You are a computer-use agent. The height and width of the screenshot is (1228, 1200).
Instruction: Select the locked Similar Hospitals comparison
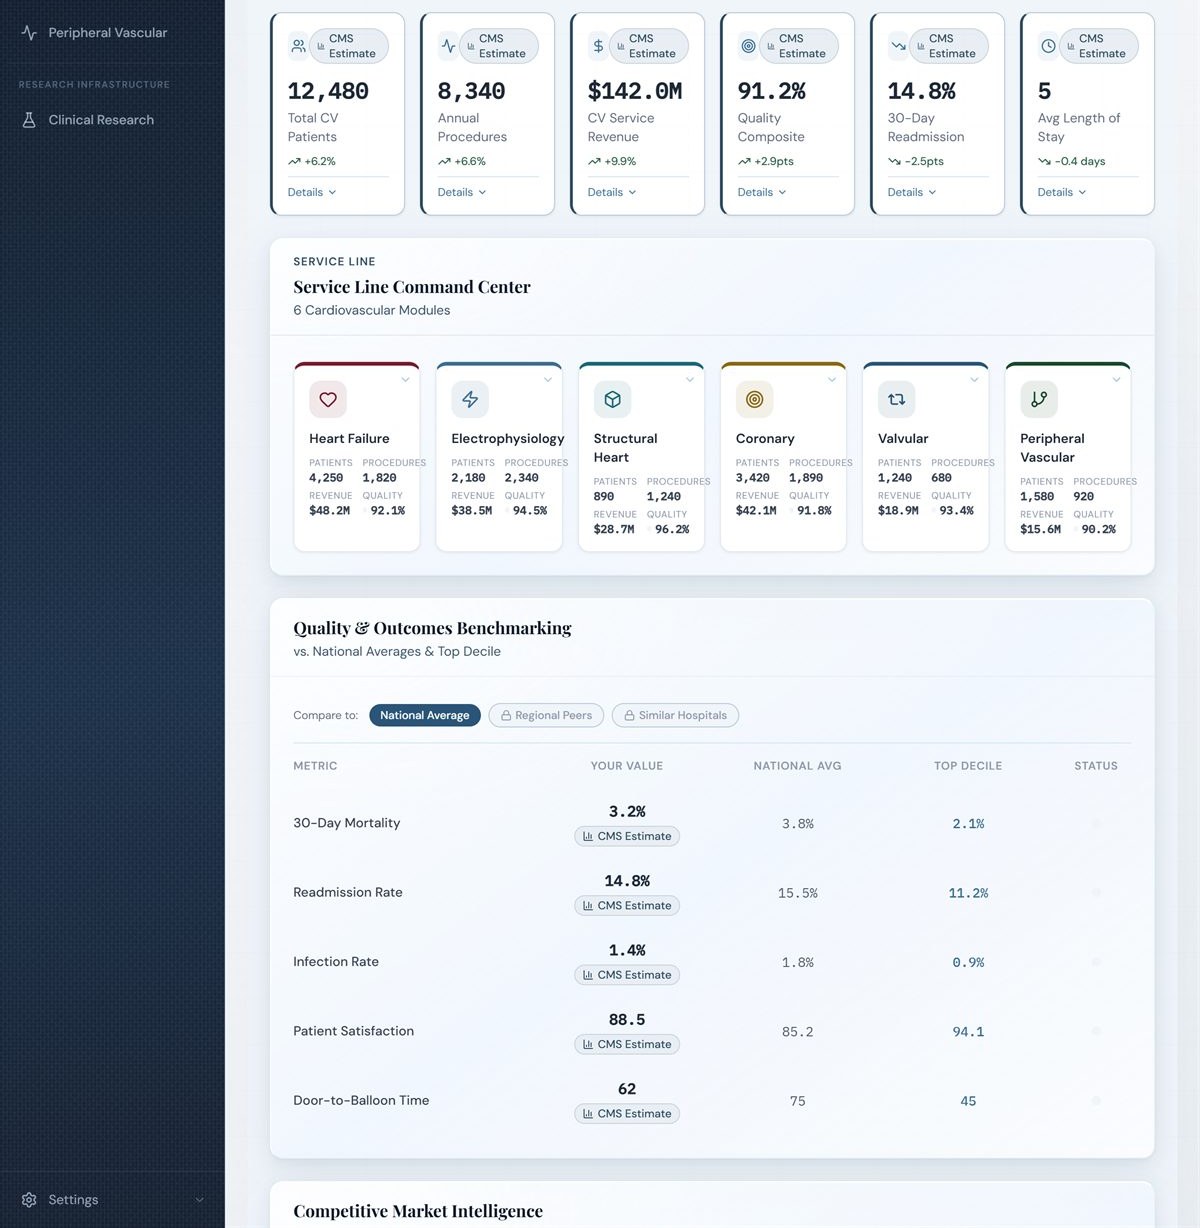click(675, 715)
